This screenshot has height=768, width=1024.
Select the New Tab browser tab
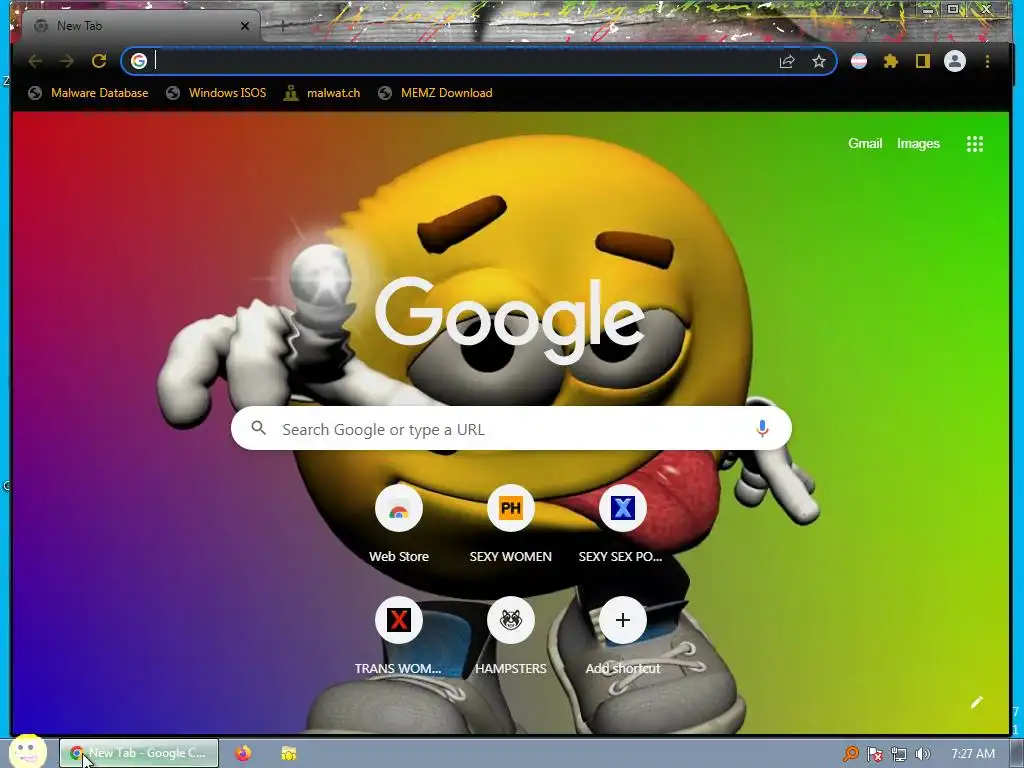pos(141,26)
